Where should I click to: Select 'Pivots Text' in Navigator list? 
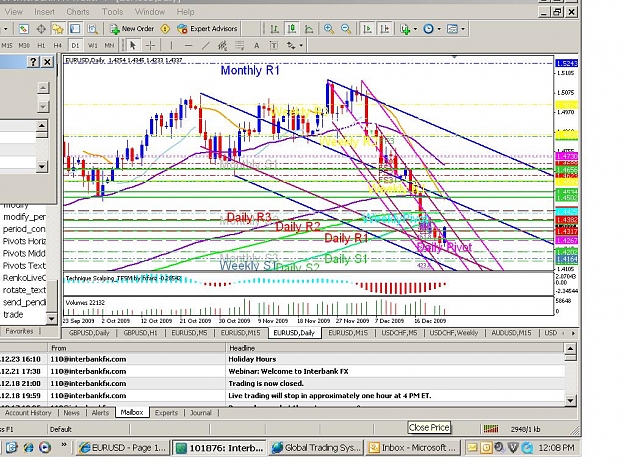(x=24, y=265)
